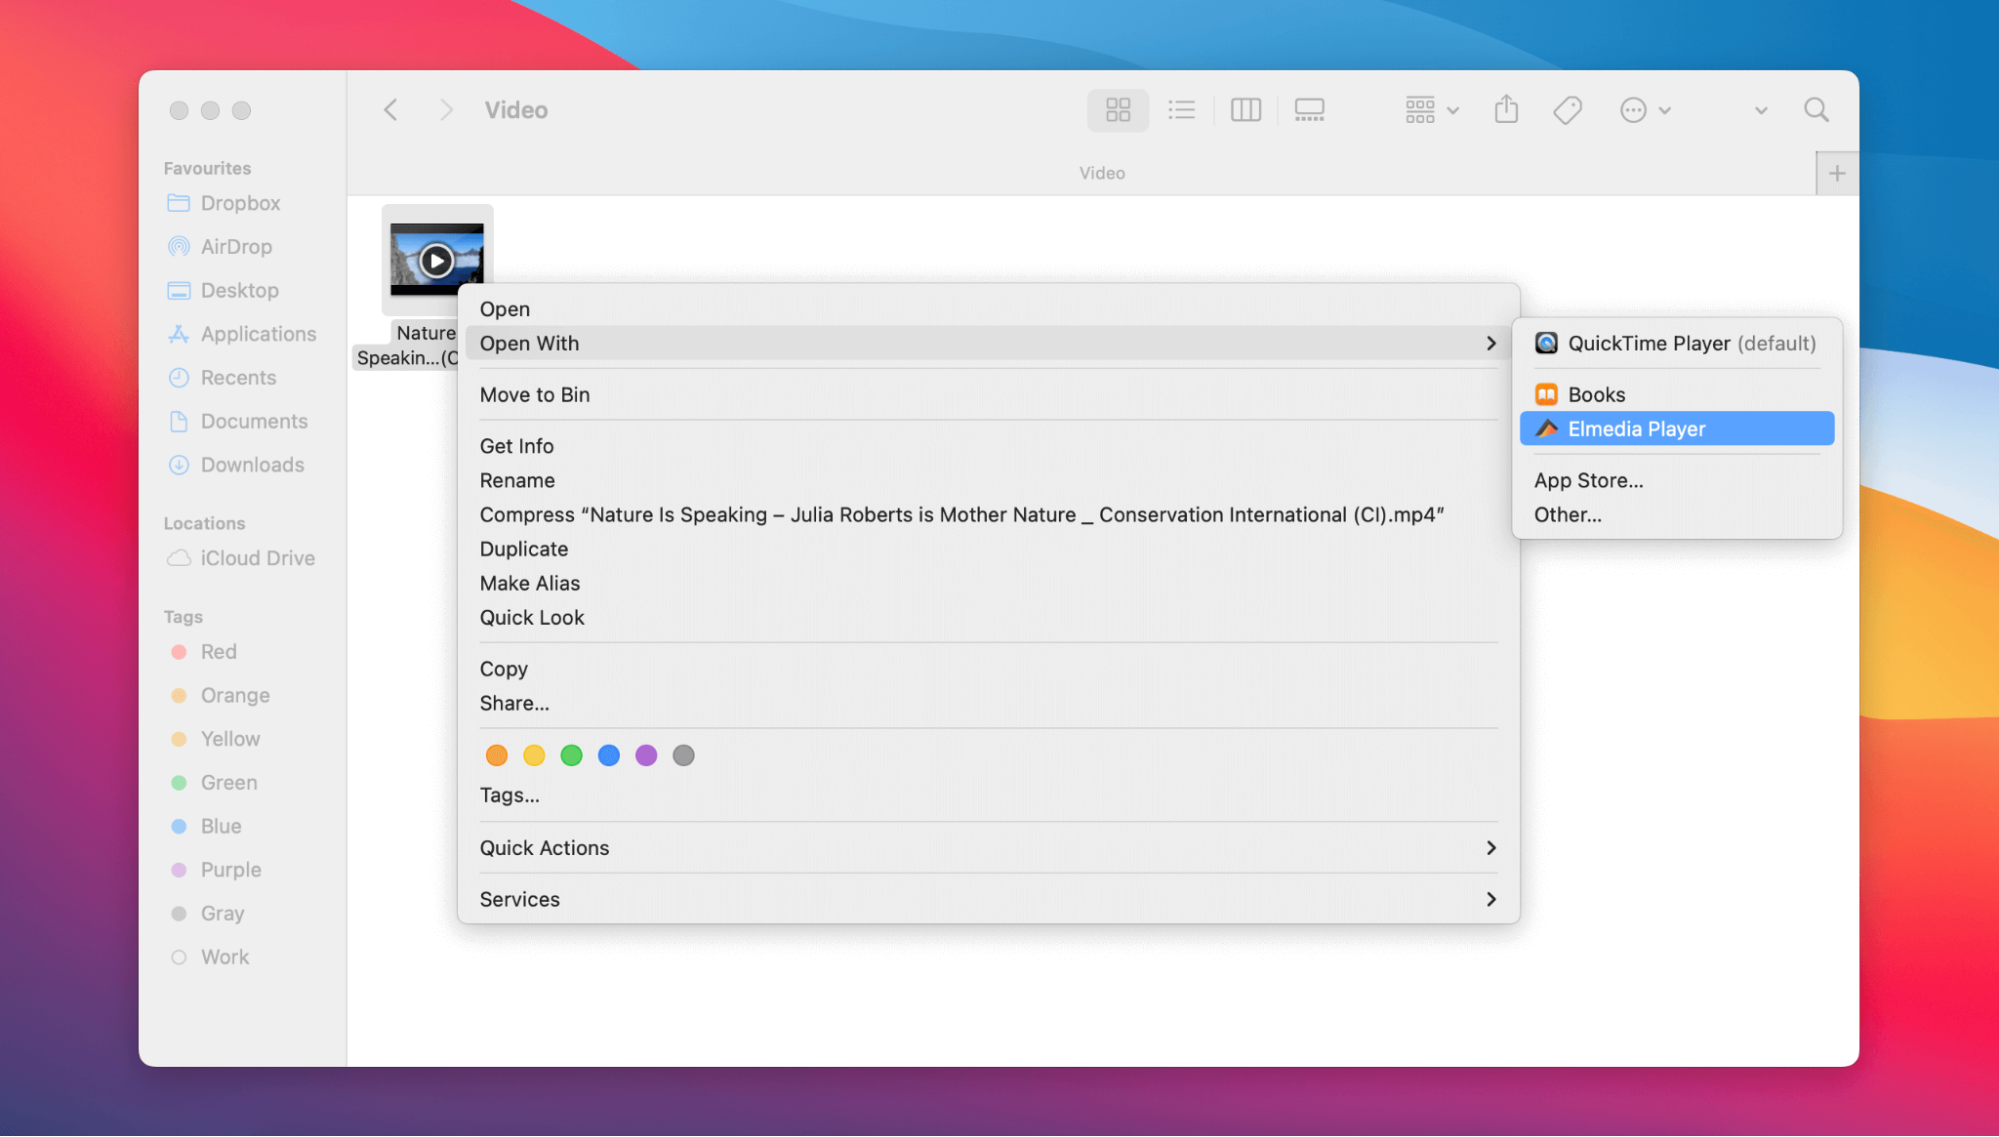Switch to gallery view icon
Viewport: 1999px width, 1137px height.
pyautogui.click(x=1309, y=110)
